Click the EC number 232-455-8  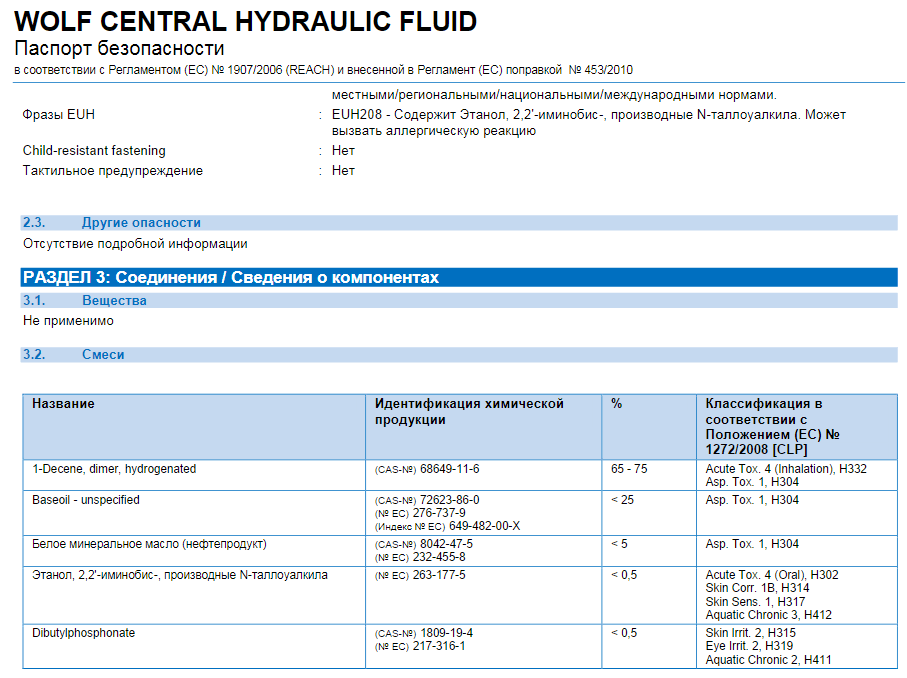[x=439, y=557]
